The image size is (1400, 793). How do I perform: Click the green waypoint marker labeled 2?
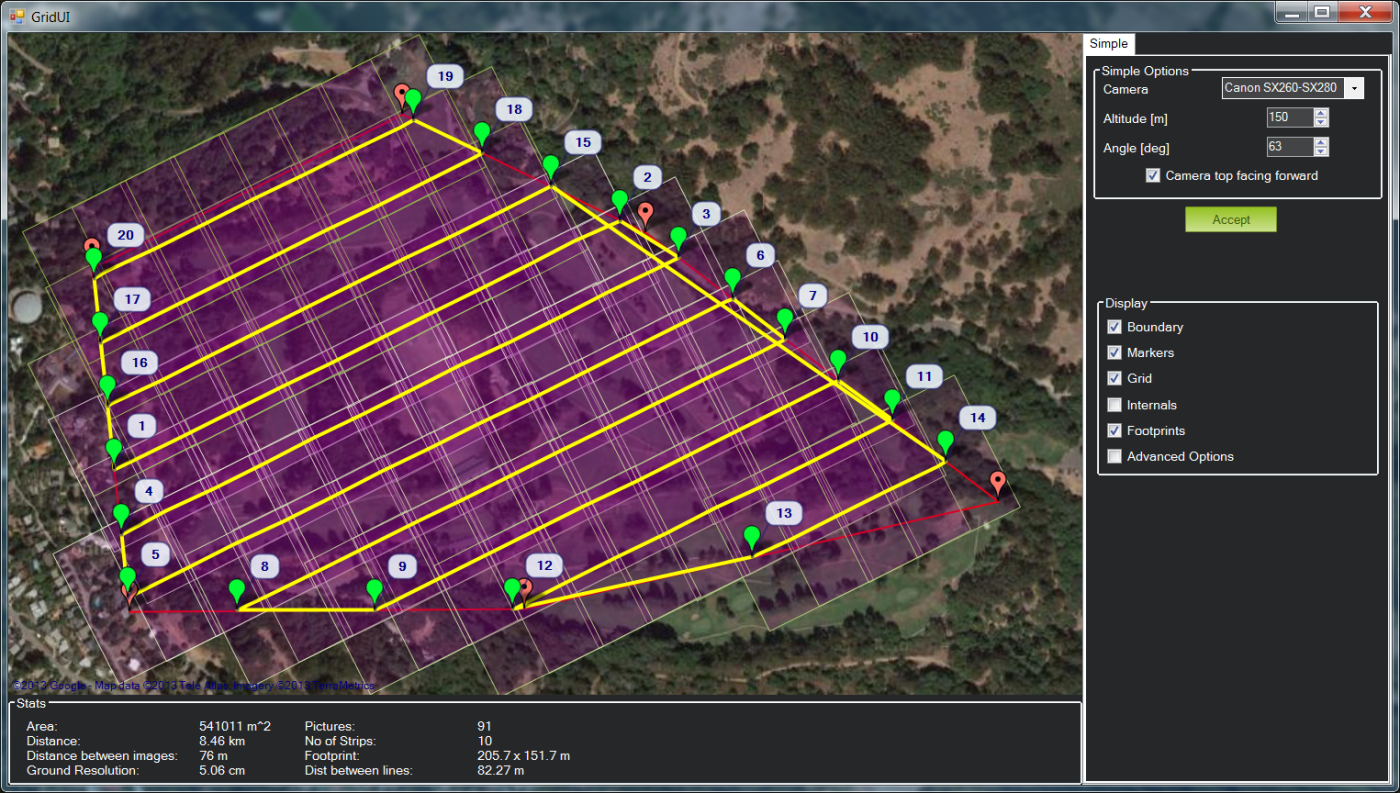click(619, 204)
